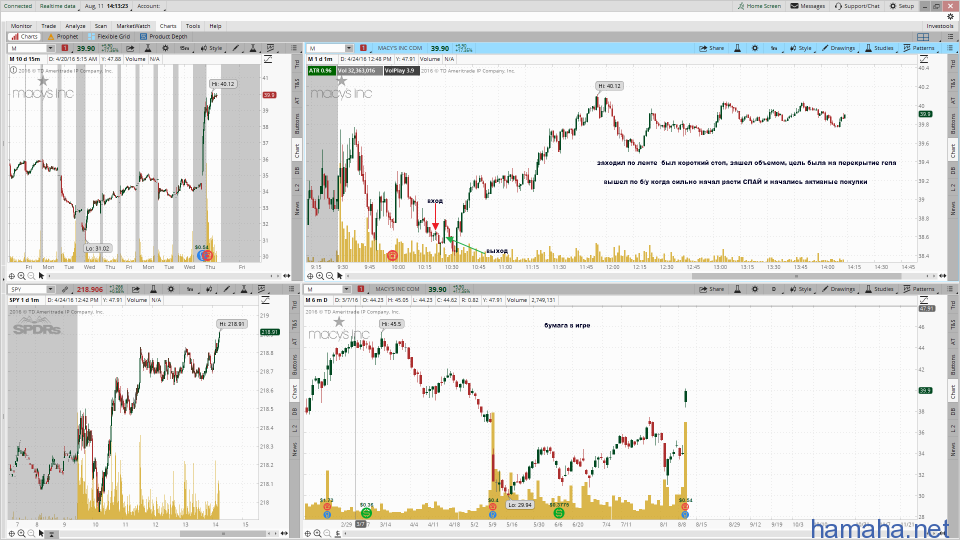The image size is (960, 540).
Task: Expand symbol dropdown in top-right chart
Action: (349, 48)
